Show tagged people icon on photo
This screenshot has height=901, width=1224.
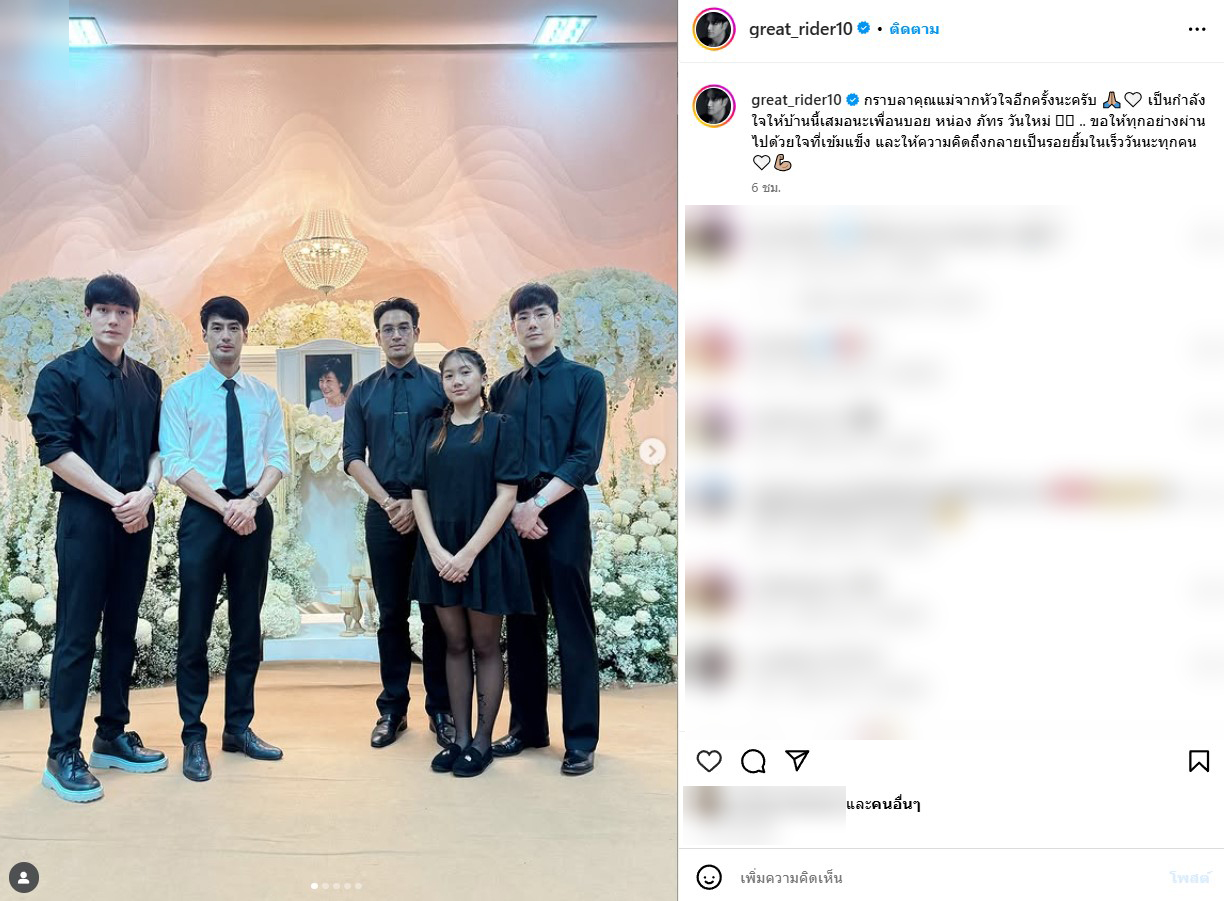click(x=24, y=877)
